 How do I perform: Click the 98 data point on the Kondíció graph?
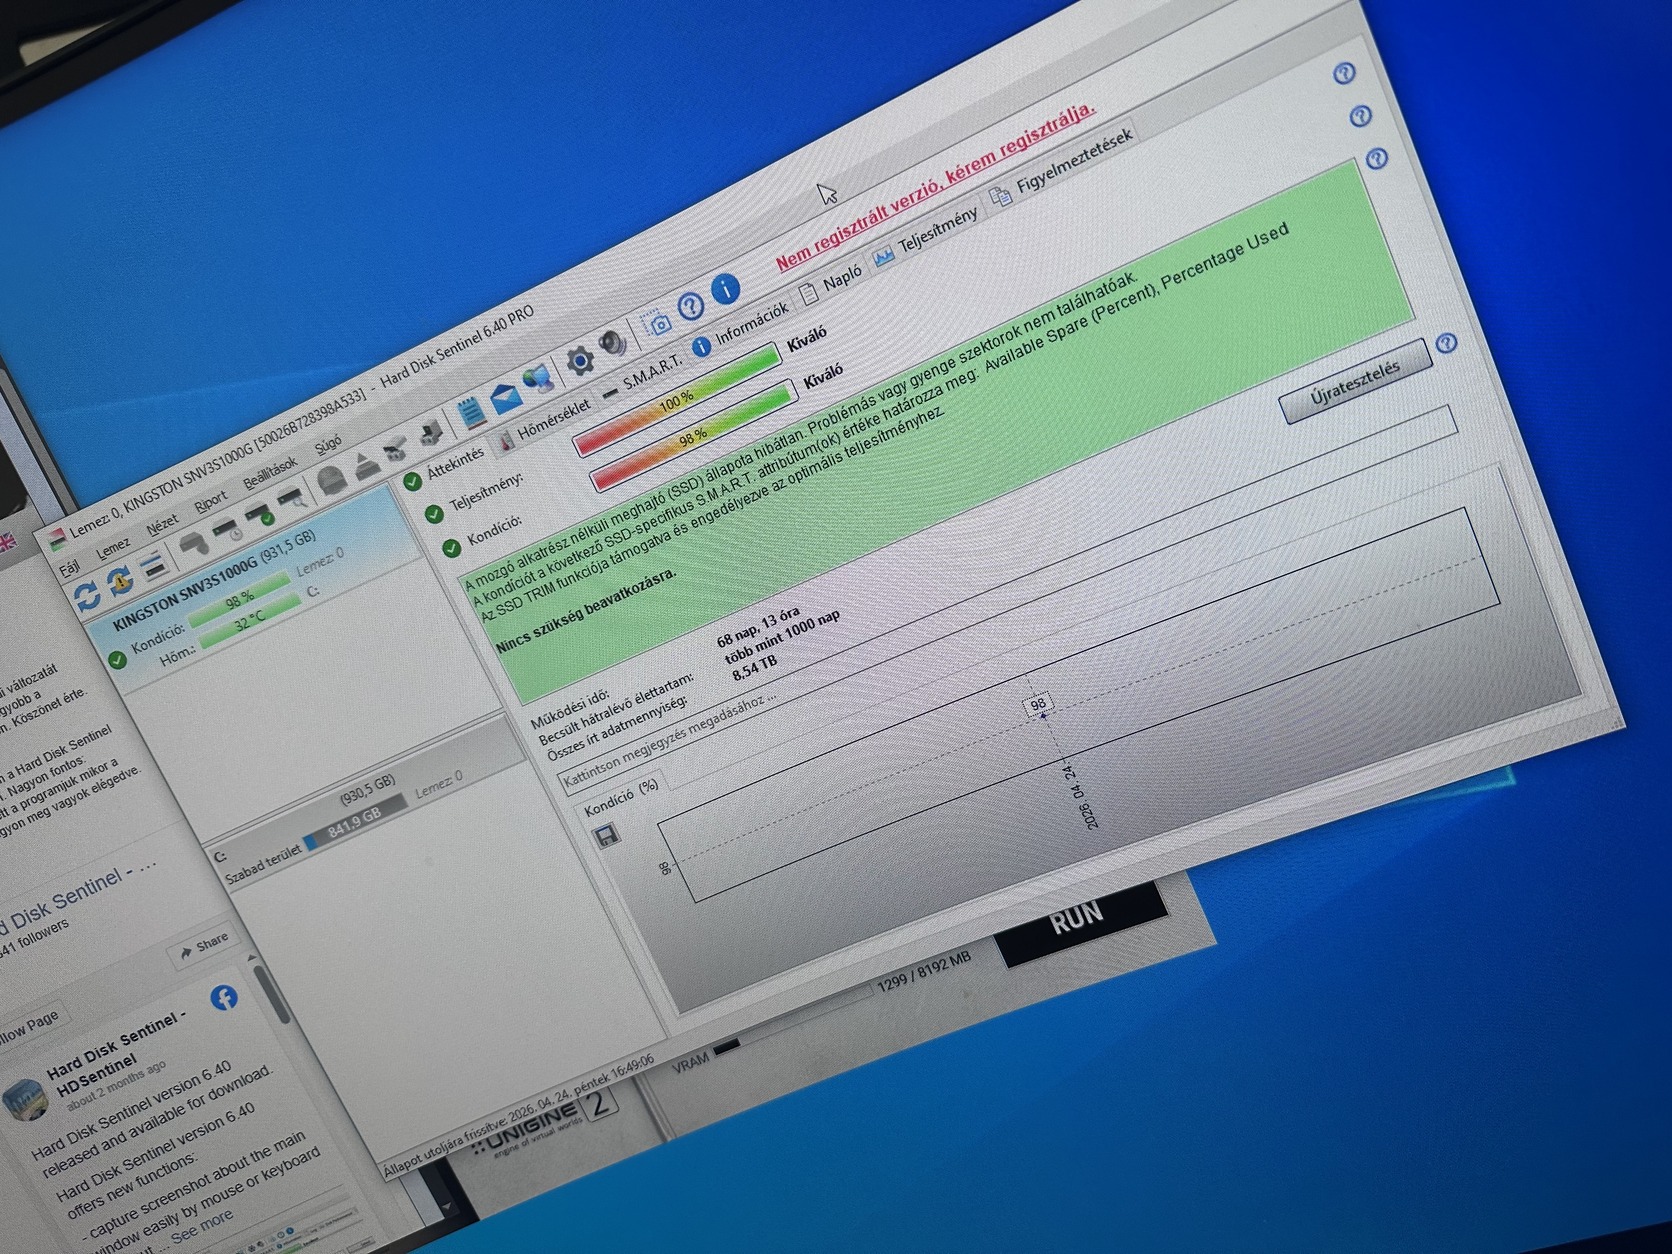(1041, 715)
